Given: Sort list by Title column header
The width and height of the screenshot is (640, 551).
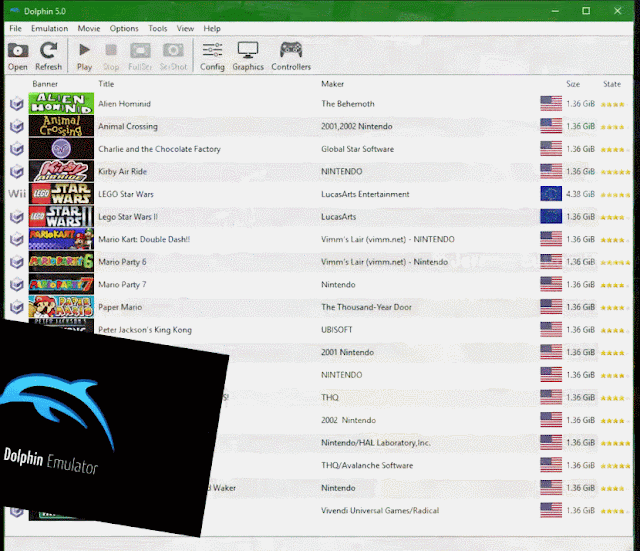Looking at the screenshot, I should 106,84.
